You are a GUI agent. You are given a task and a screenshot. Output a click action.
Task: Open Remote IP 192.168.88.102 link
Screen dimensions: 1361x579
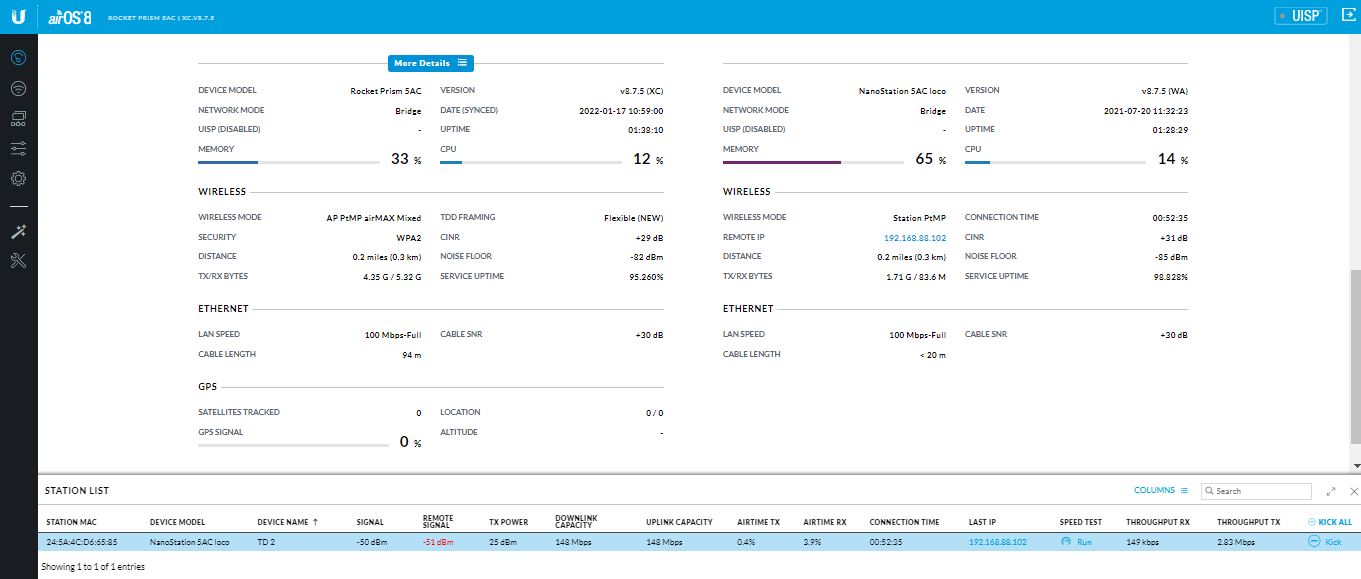(x=914, y=238)
